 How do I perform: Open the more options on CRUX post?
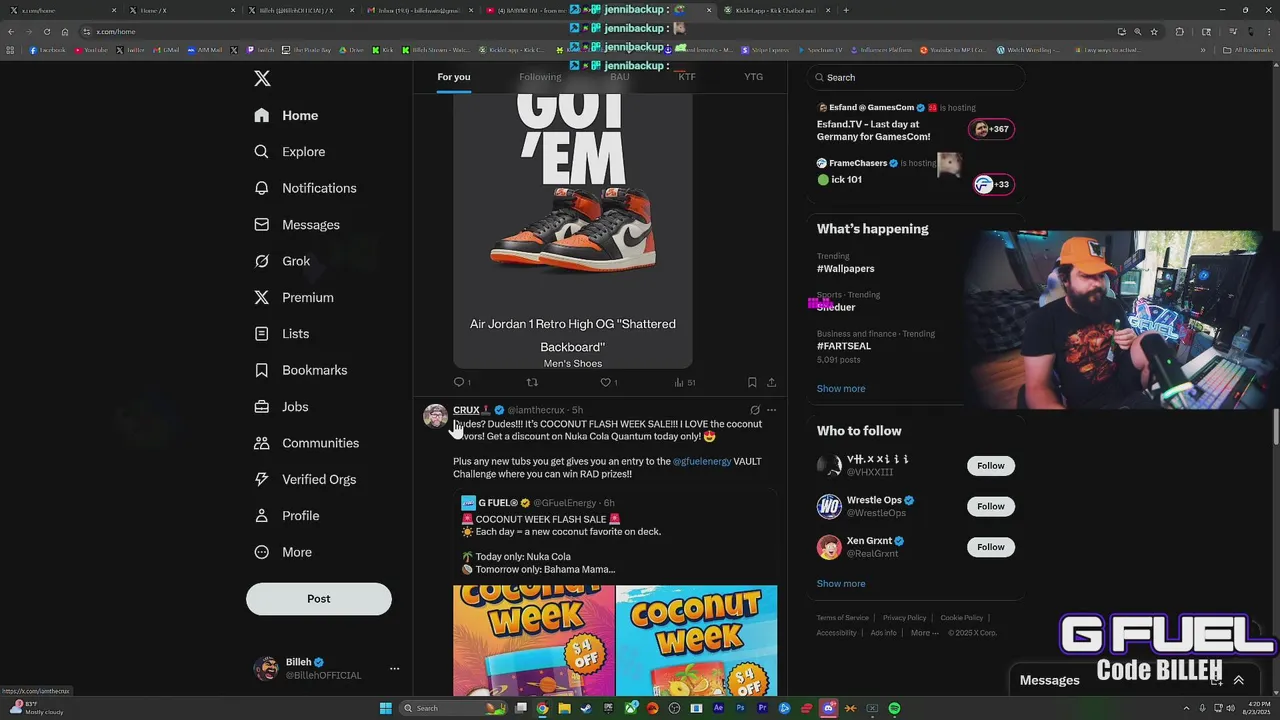pyautogui.click(x=771, y=410)
